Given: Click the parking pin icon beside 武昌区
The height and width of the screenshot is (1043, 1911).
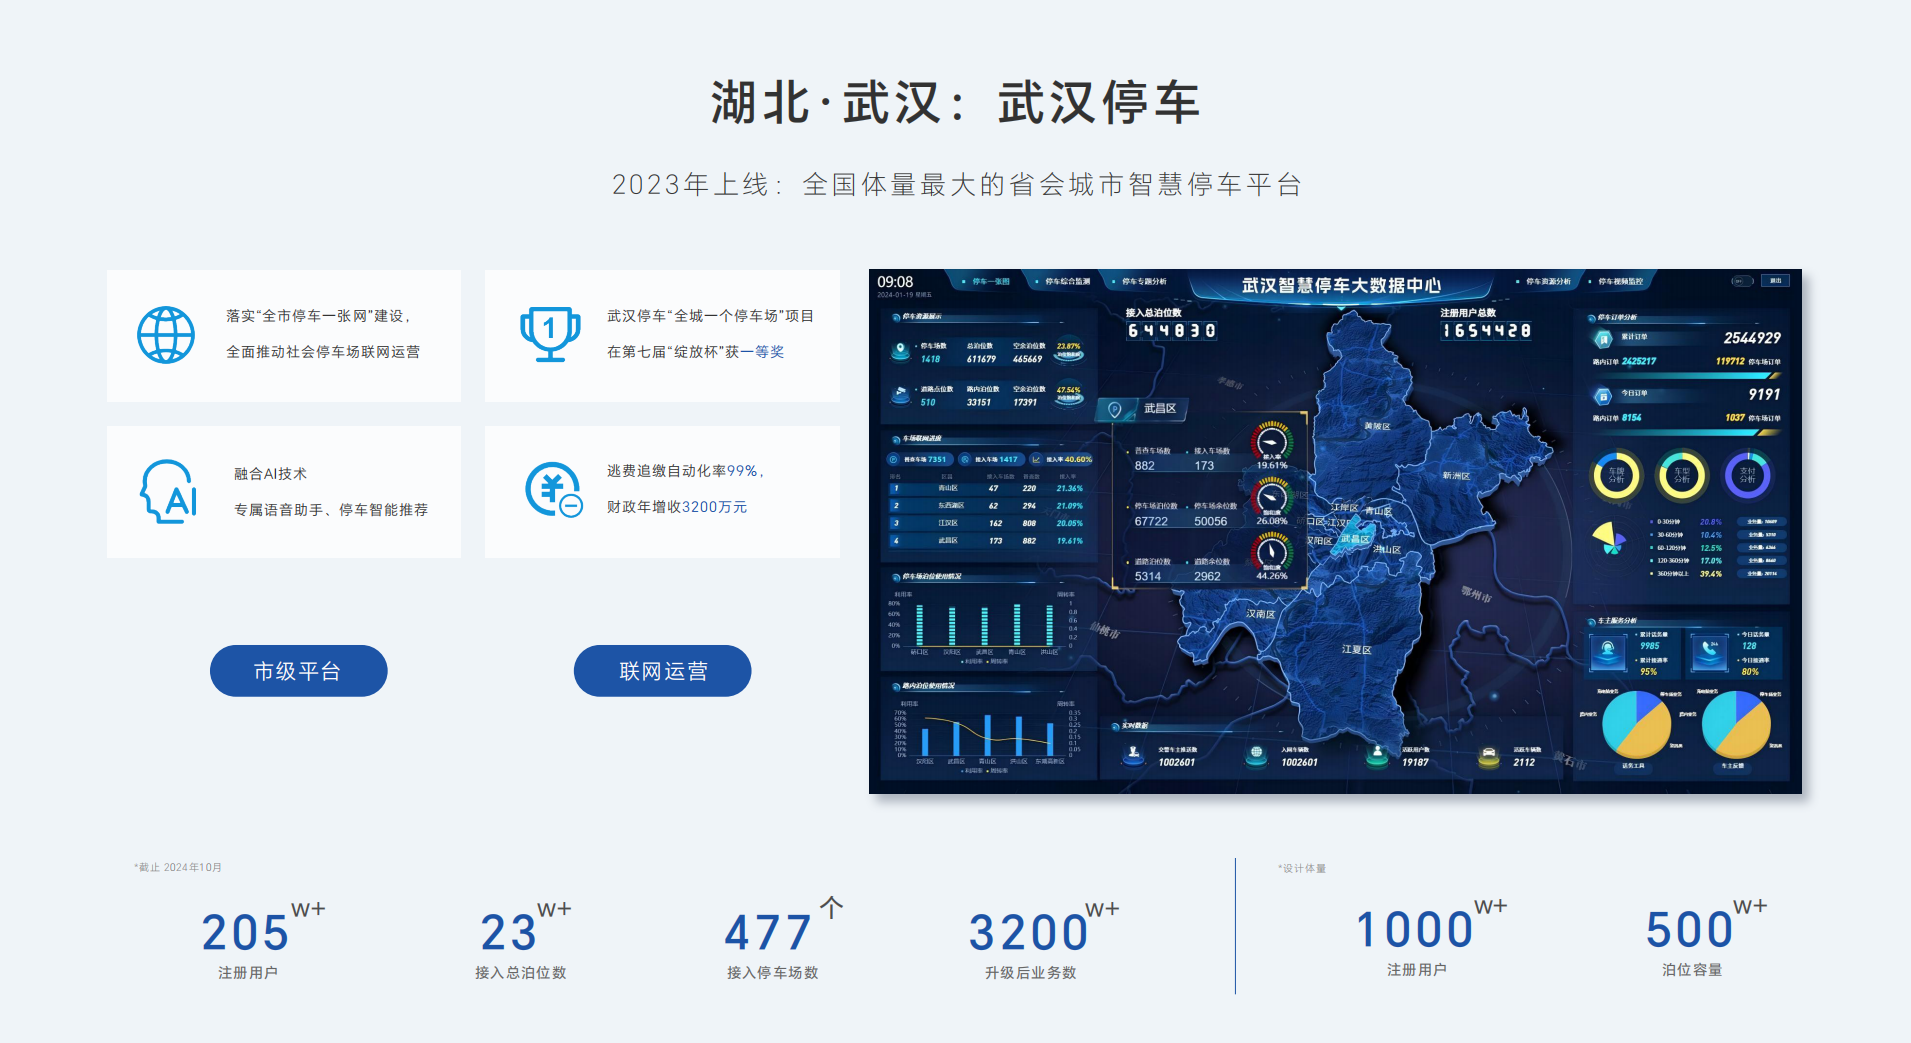Looking at the screenshot, I should click(x=1115, y=409).
